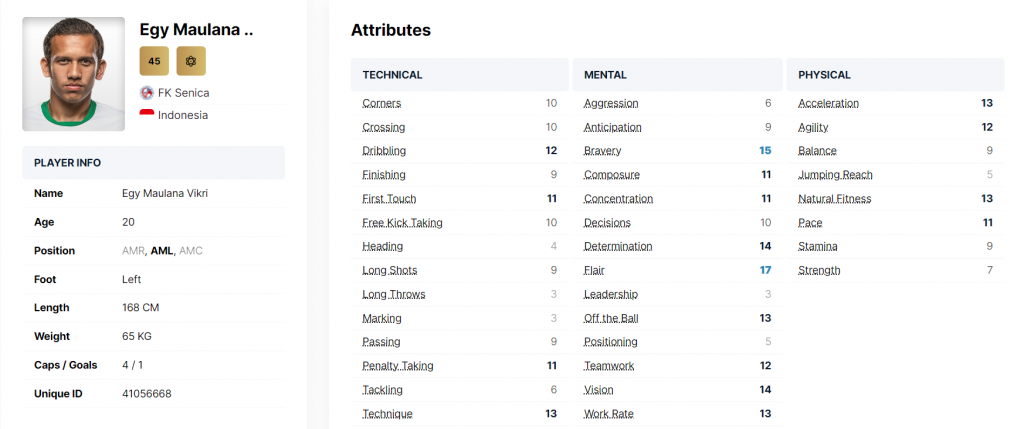Image resolution: width=1024 pixels, height=429 pixels.
Task: Click the Dribbling attribute label
Action: [384, 151]
